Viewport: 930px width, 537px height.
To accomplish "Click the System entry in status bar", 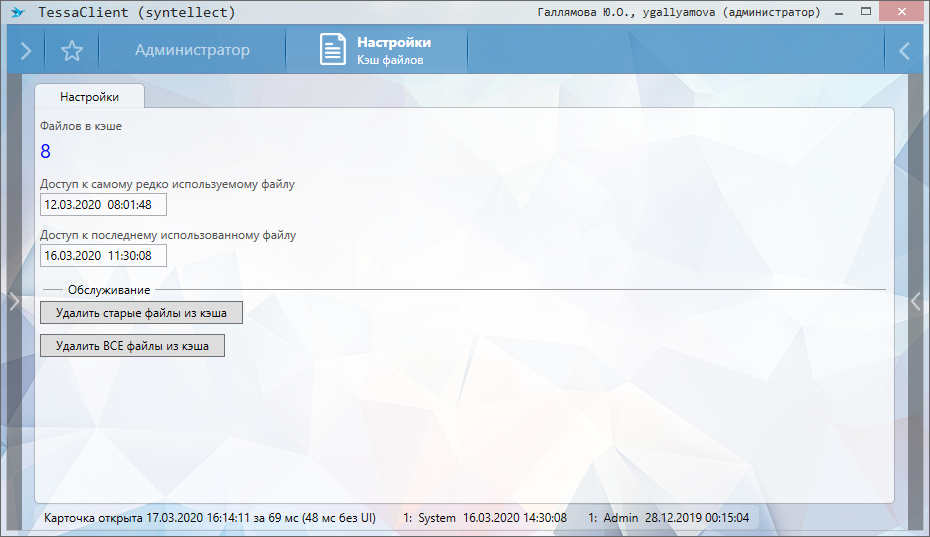I will point(485,518).
